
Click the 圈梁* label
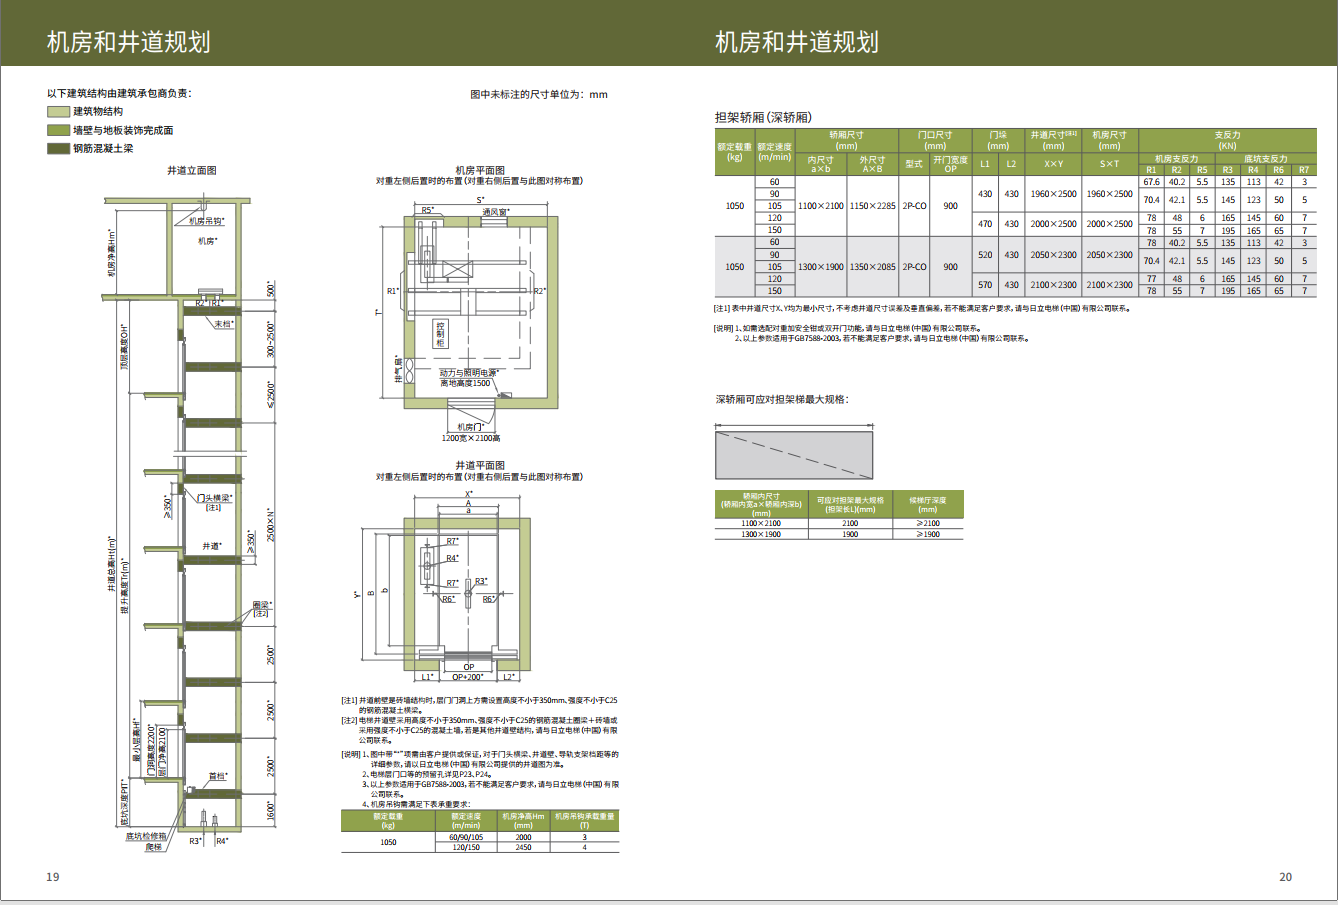(x=262, y=605)
